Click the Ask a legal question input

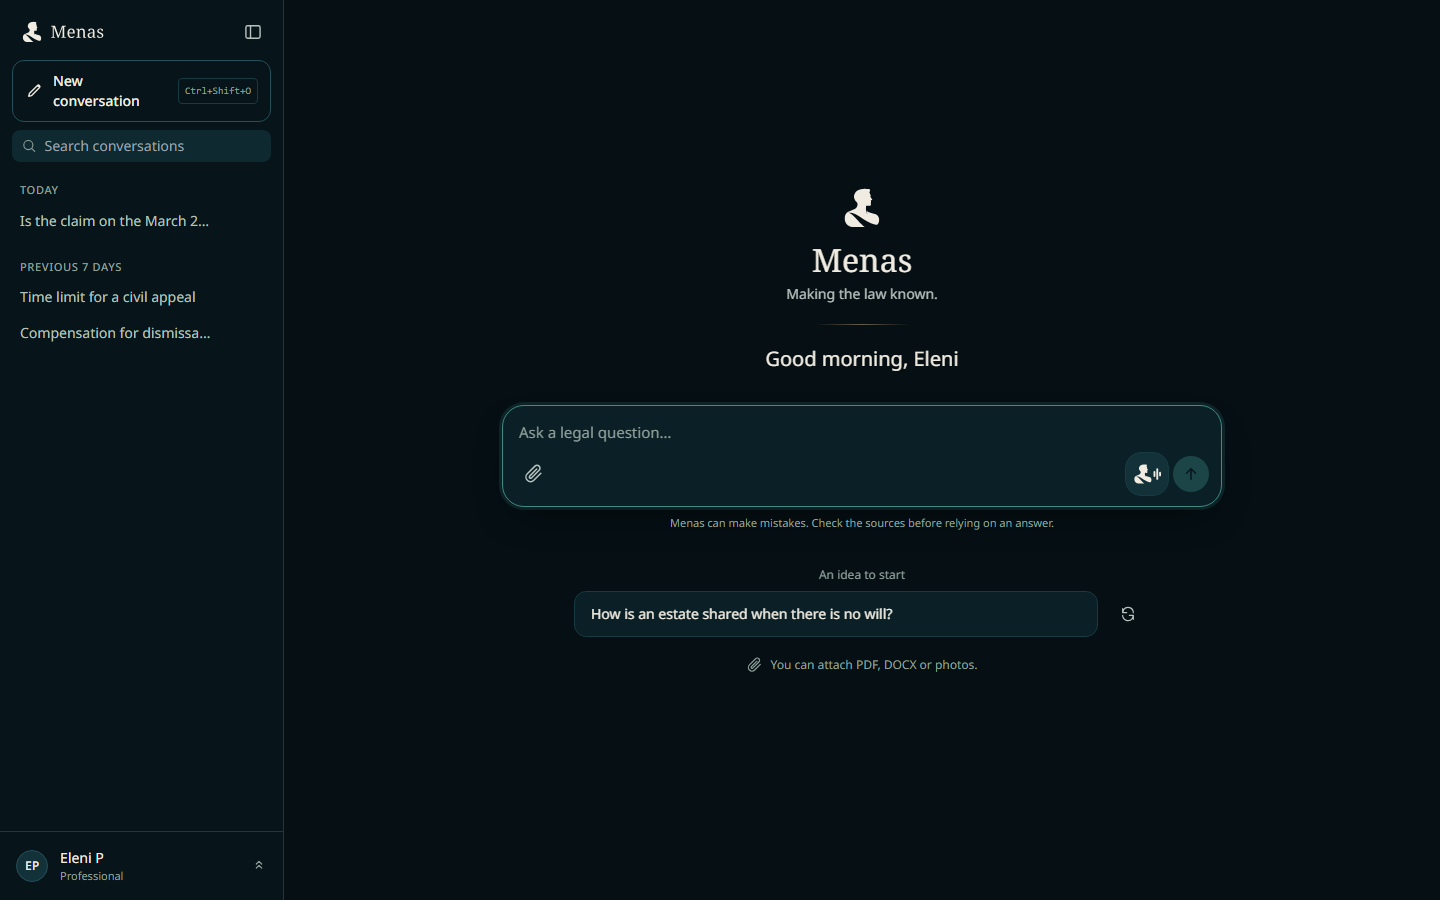861,433
